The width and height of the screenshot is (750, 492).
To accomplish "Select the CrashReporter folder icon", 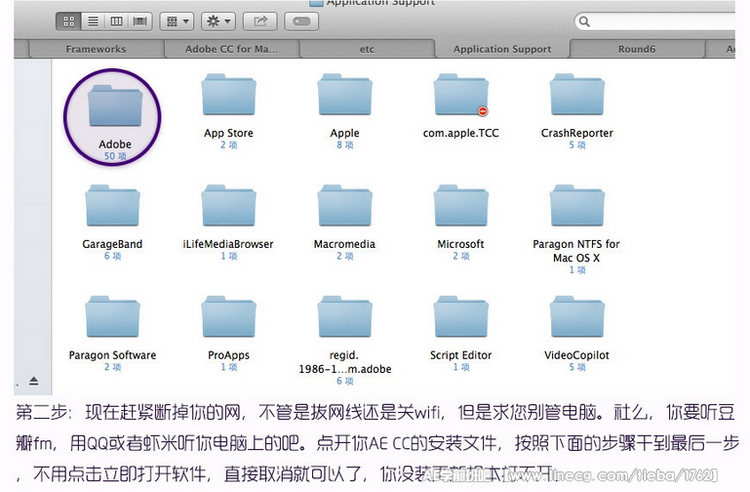I will (577, 95).
